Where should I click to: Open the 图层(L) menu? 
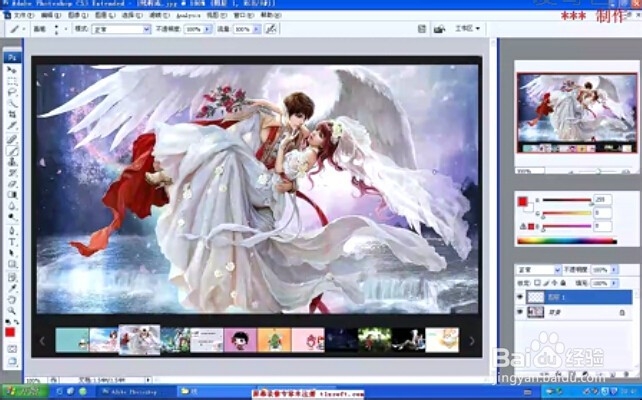click(105, 15)
